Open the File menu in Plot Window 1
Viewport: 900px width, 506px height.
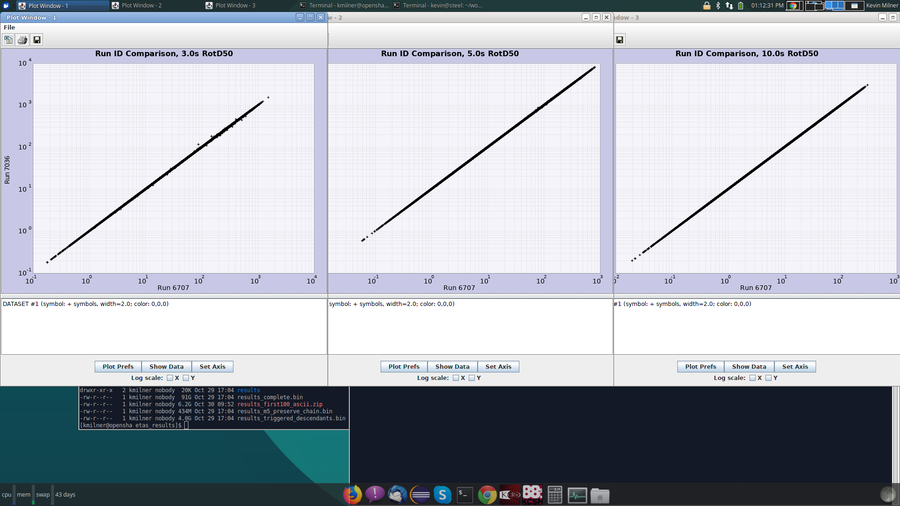click(x=9, y=27)
